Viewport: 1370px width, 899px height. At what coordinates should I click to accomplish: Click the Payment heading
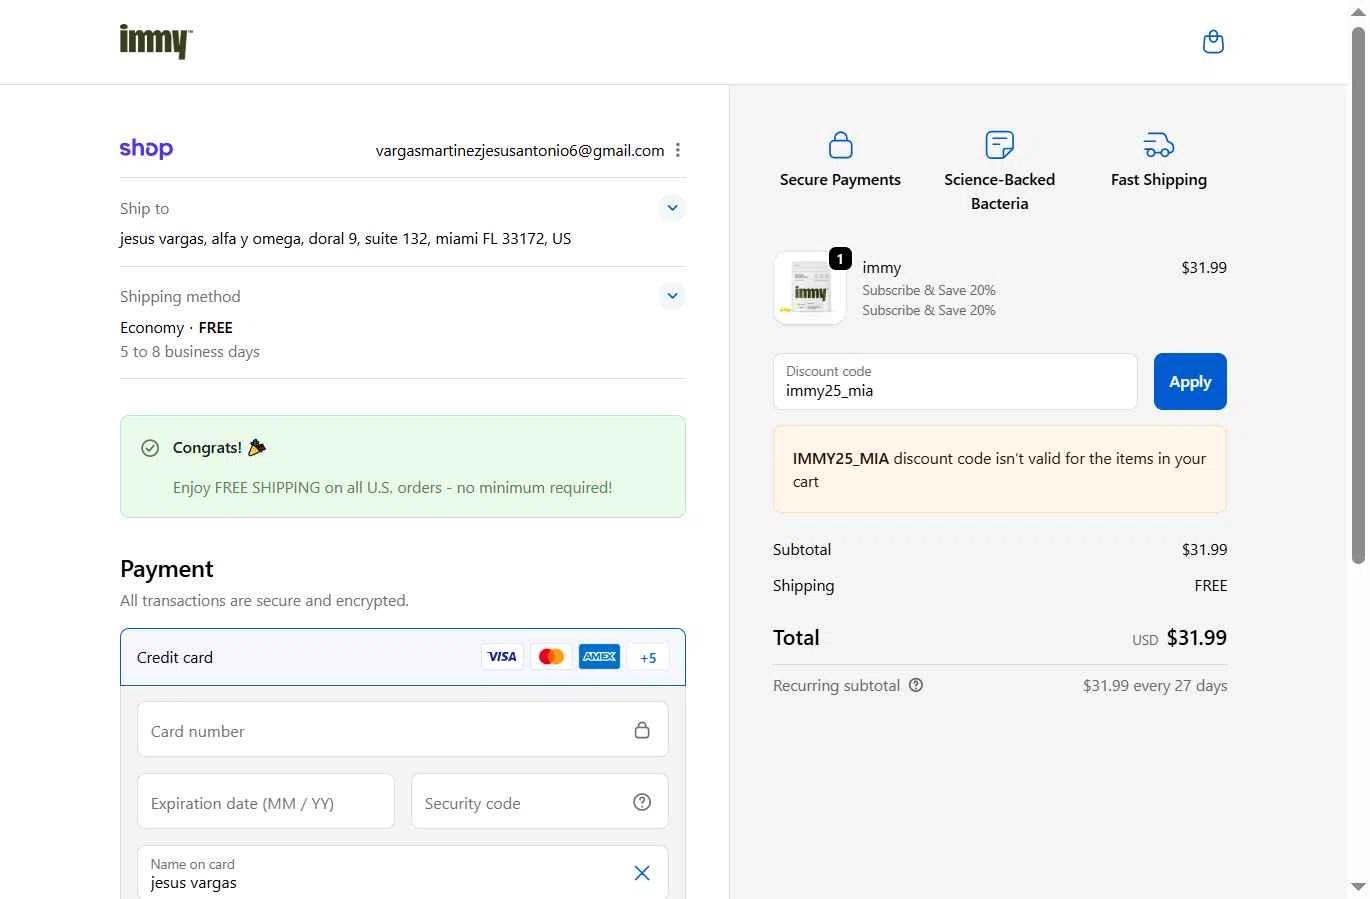(167, 569)
